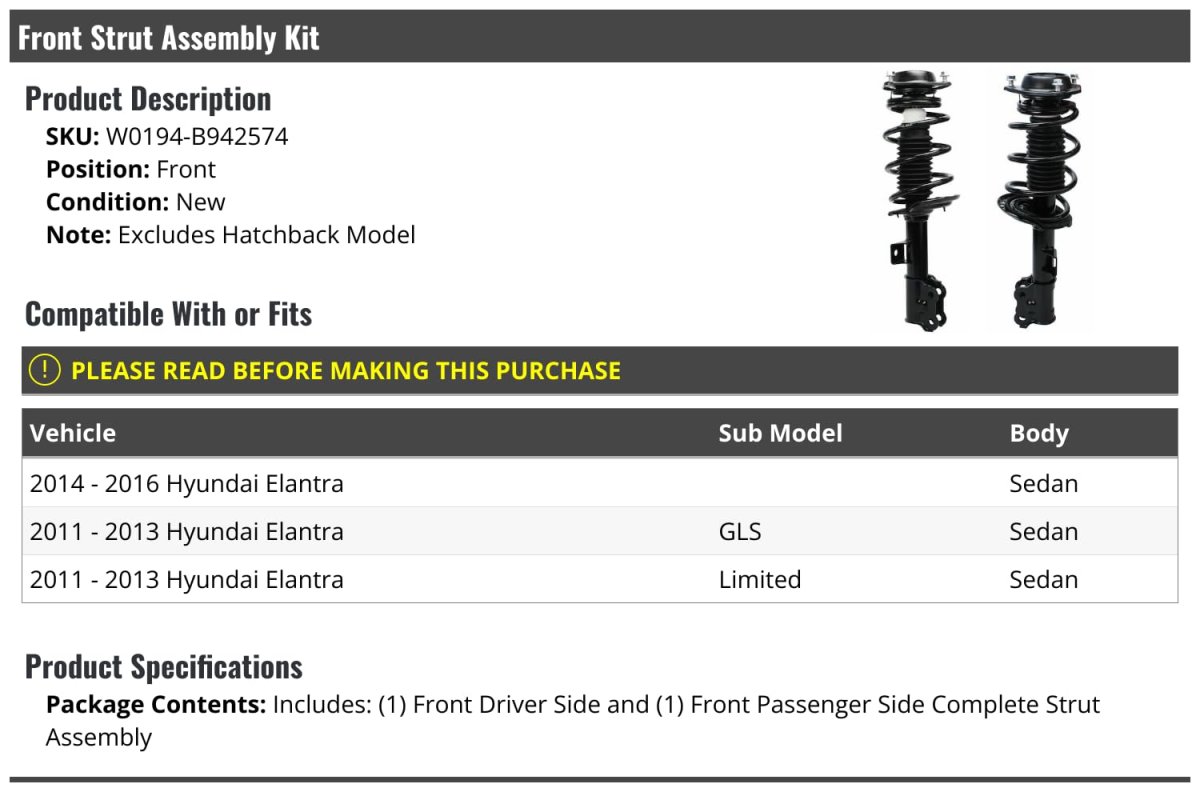This screenshot has width=1200, height=792.
Task: Click Sedan body cell in Limited row
Action: pyautogui.click(x=1044, y=580)
